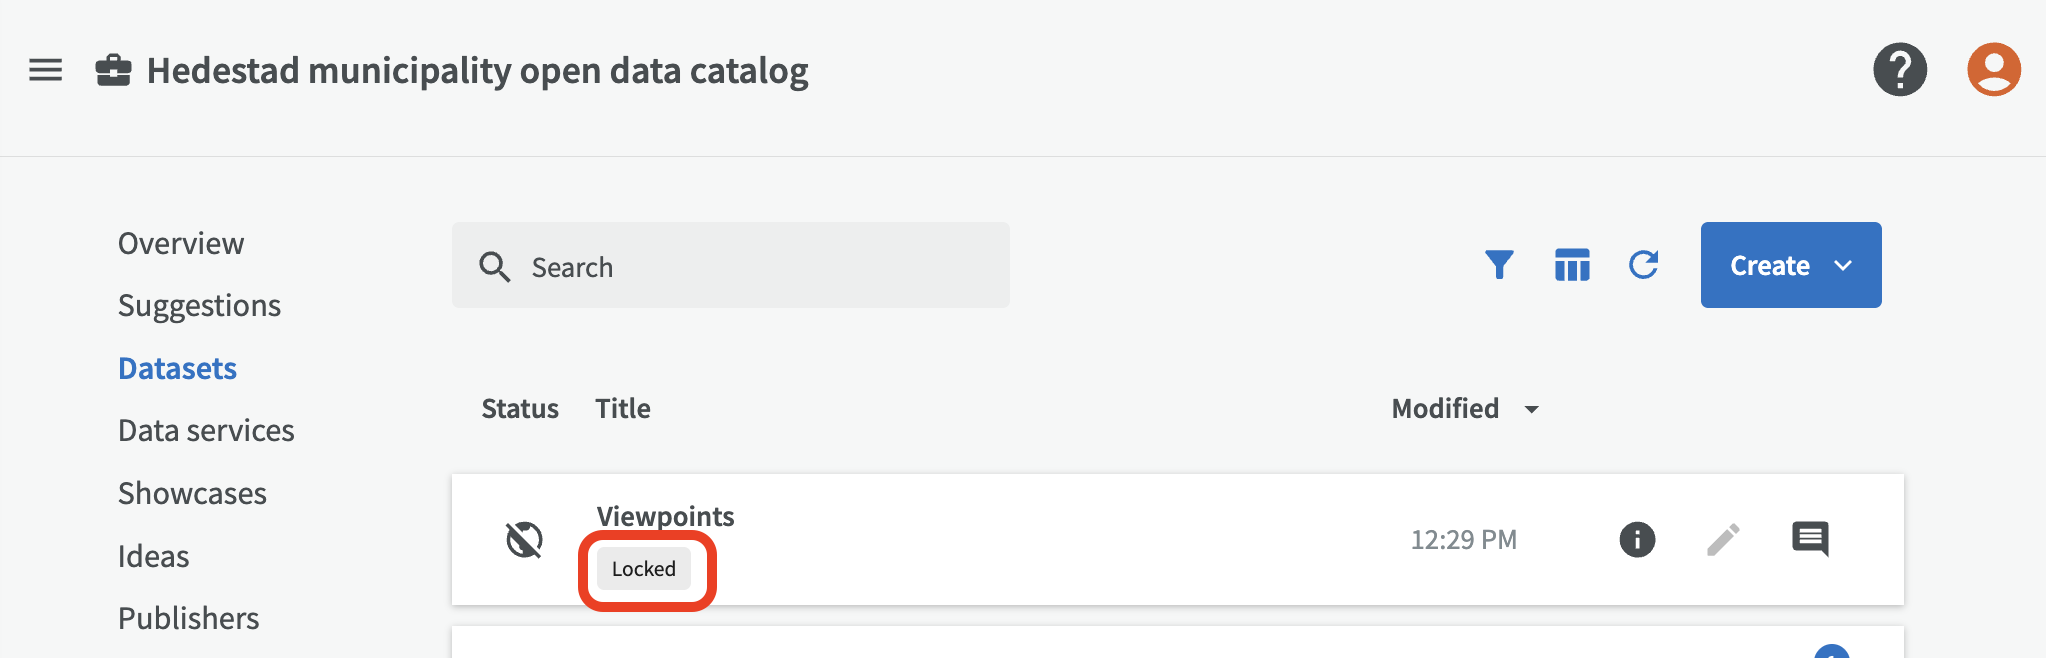The image size is (2046, 658).
Task: Edit the Viewpoints dataset with the pencil icon
Action: pyautogui.click(x=1722, y=539)
